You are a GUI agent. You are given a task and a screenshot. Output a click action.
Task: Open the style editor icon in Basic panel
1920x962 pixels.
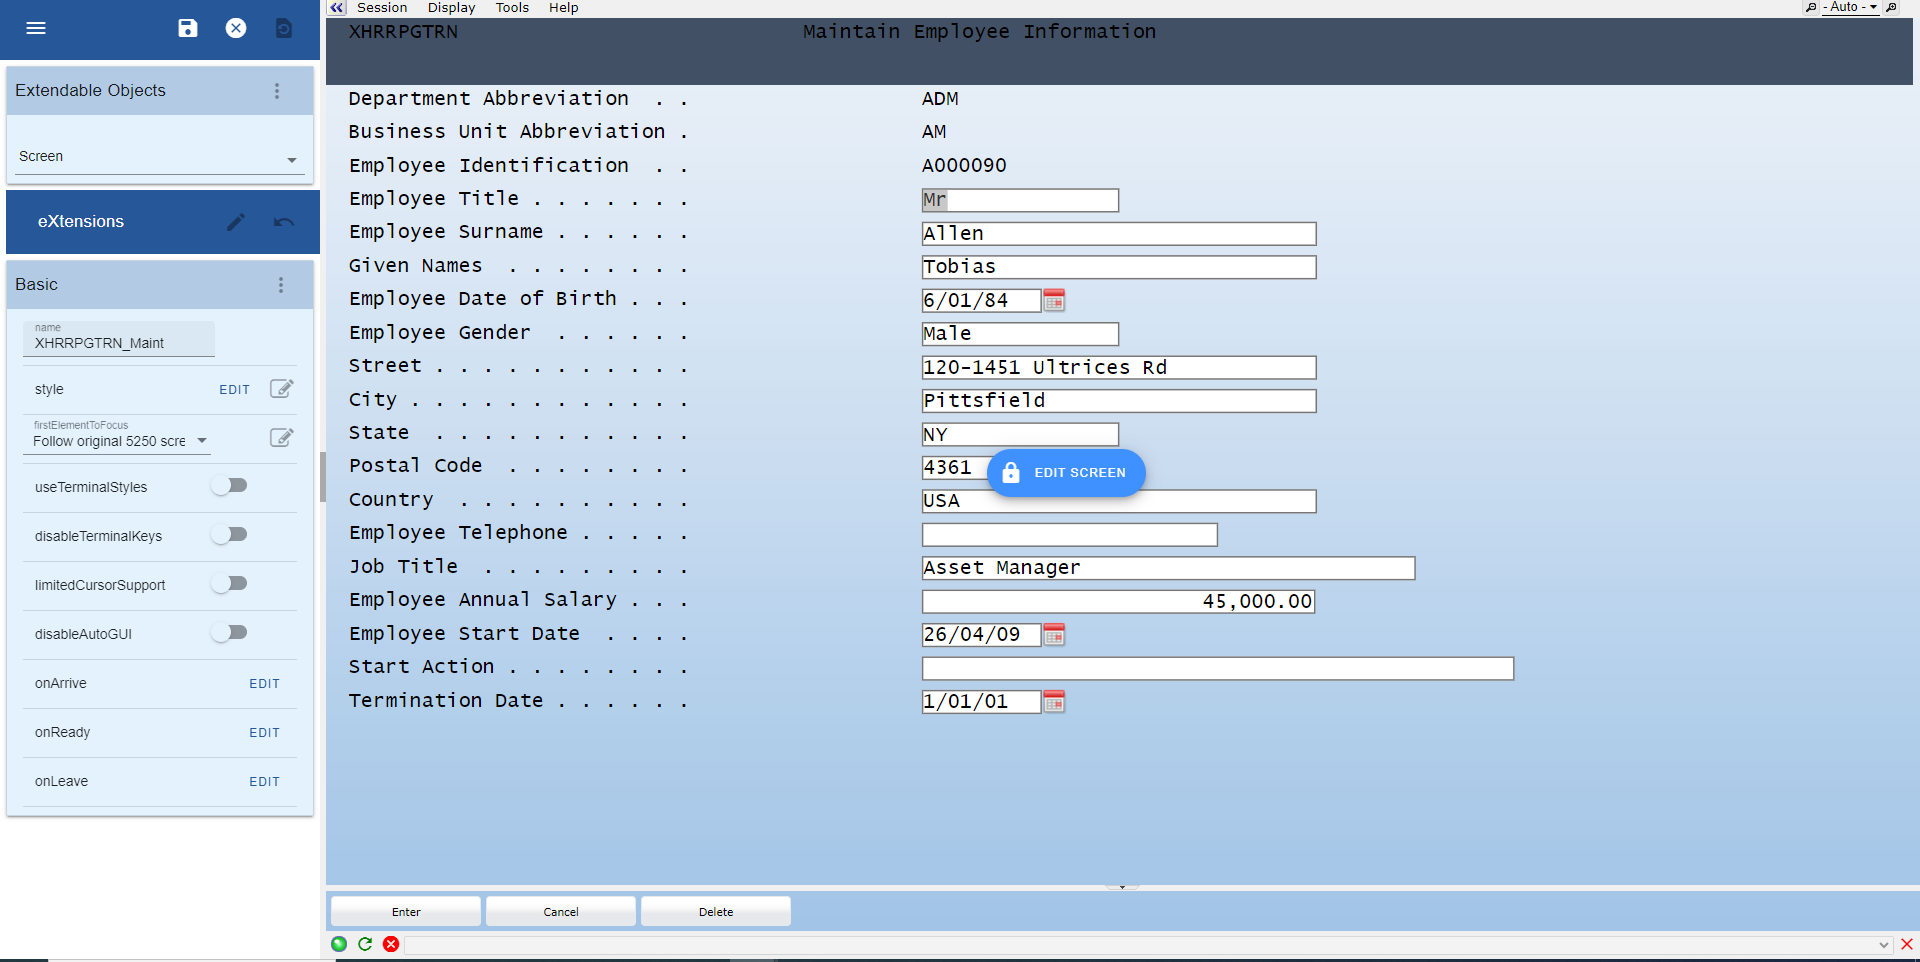tap(282, 389)
